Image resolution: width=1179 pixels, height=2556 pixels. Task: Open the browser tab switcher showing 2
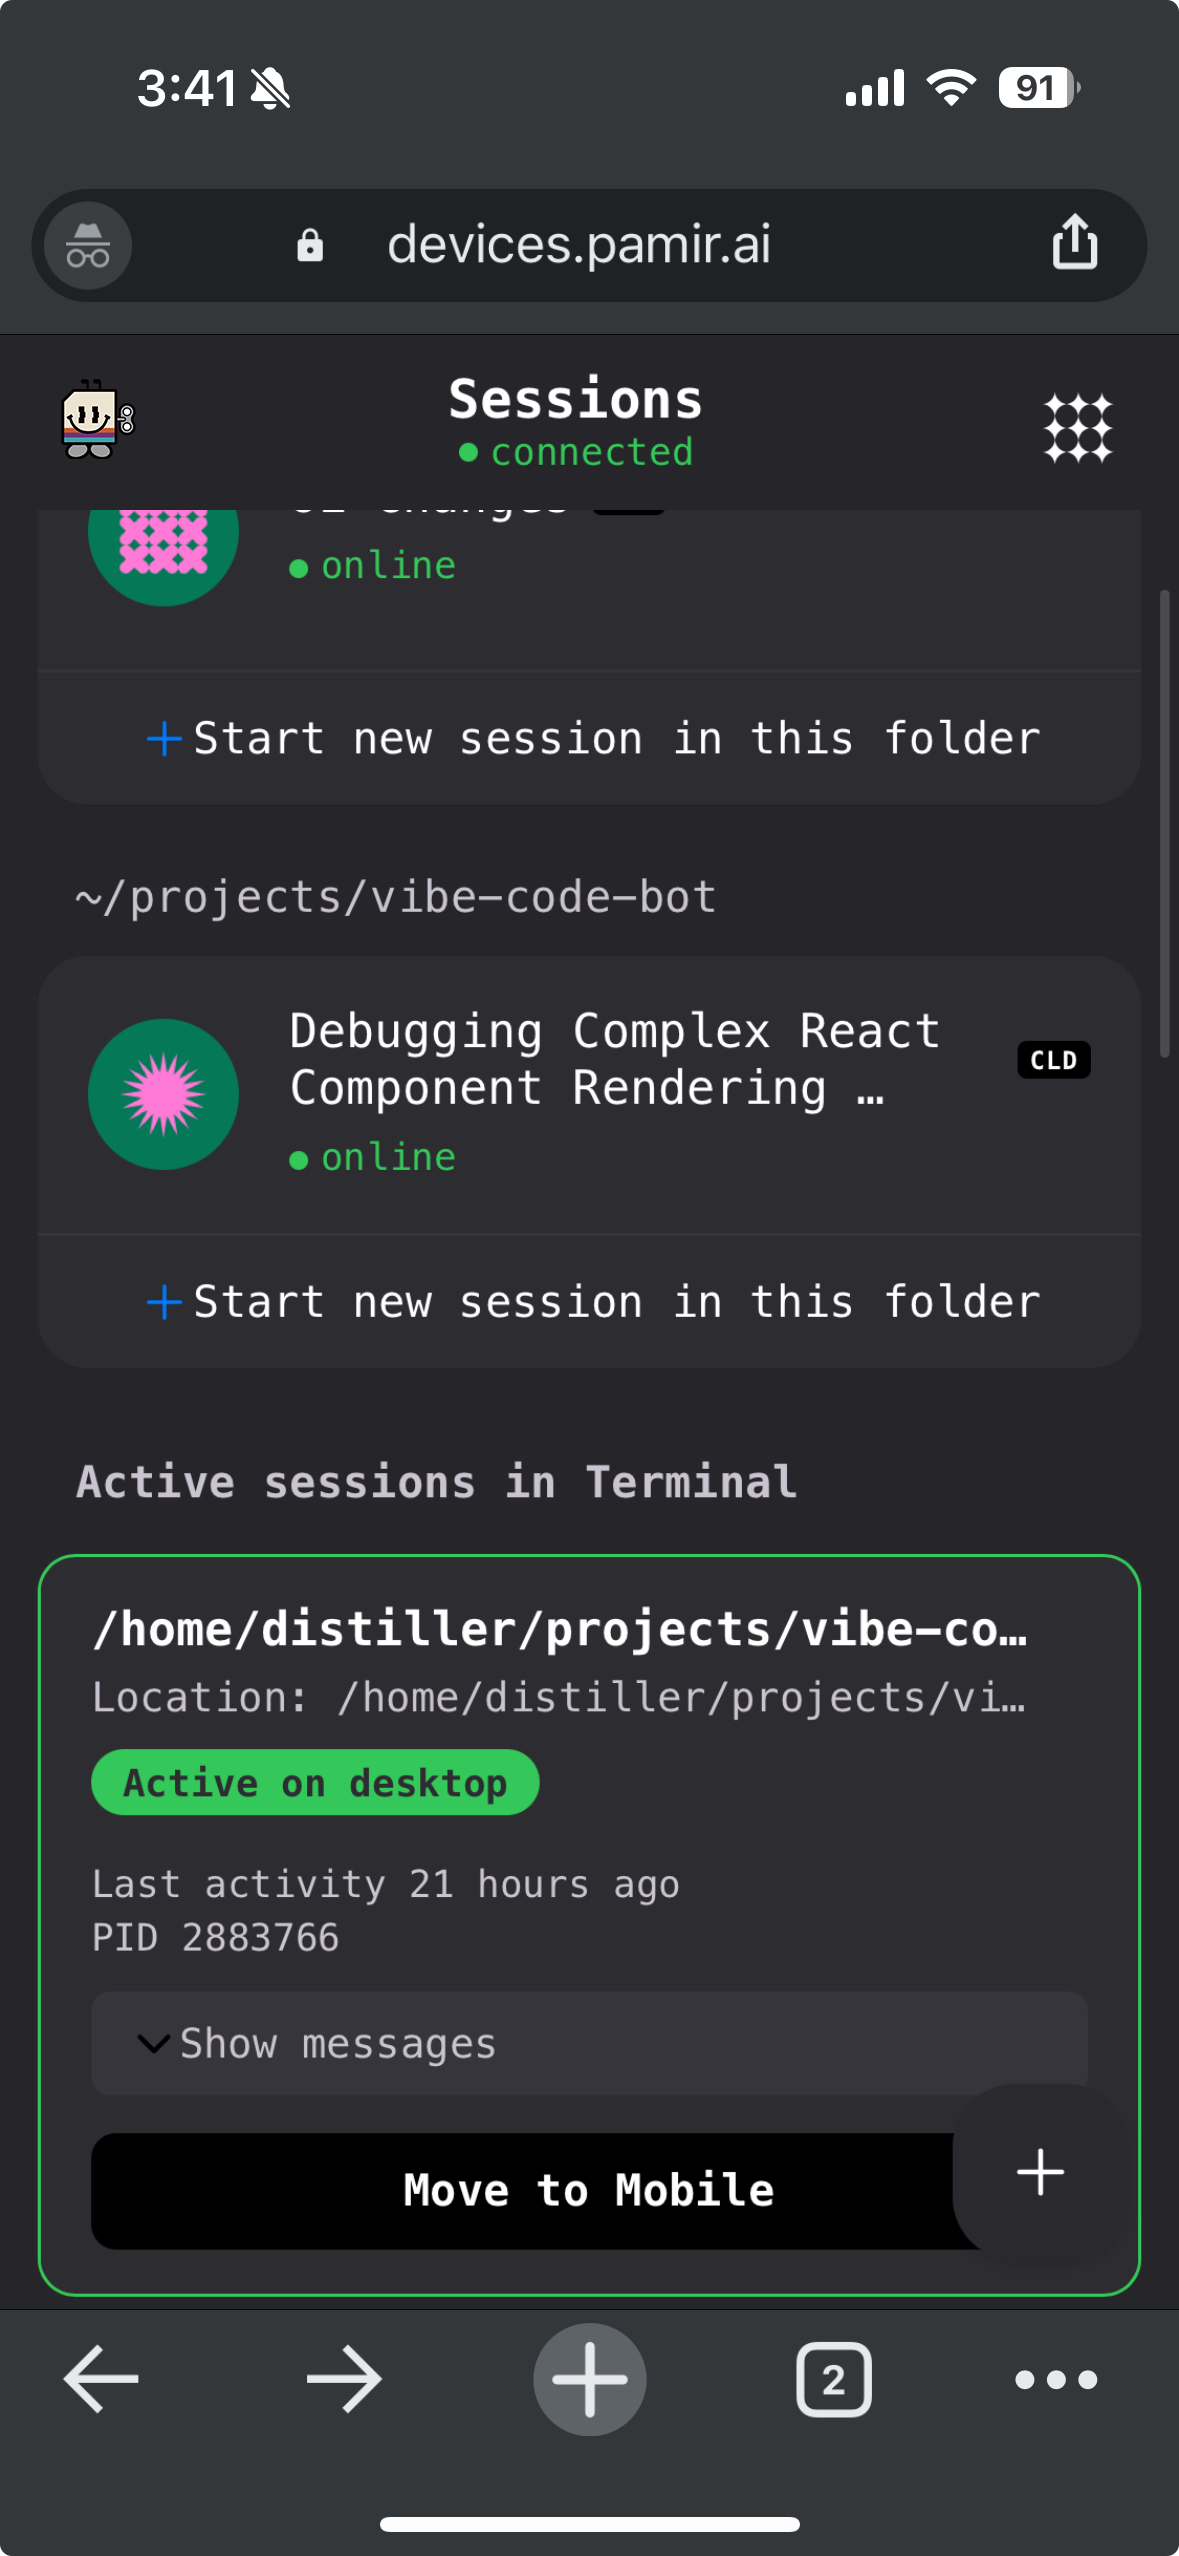(x=833, y=2379)
